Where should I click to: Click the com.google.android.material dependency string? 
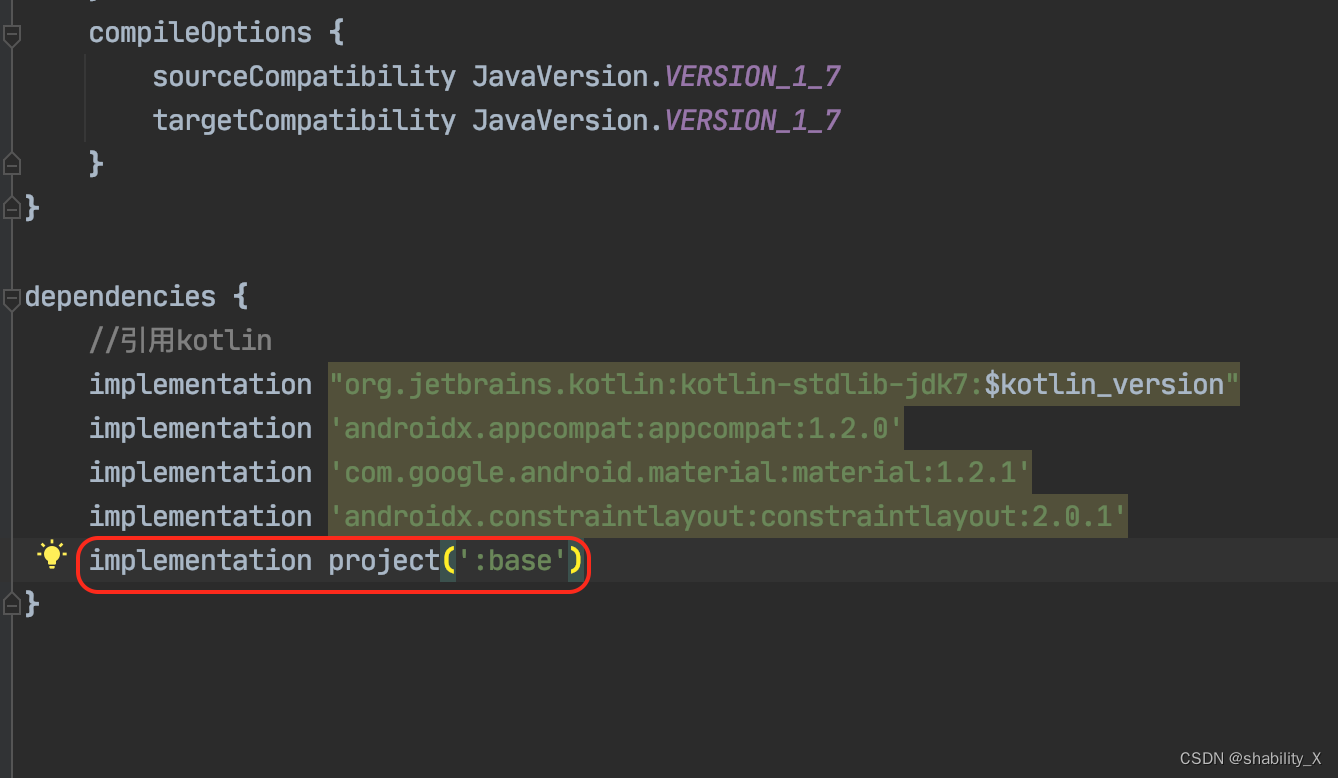tap(680, 472)
